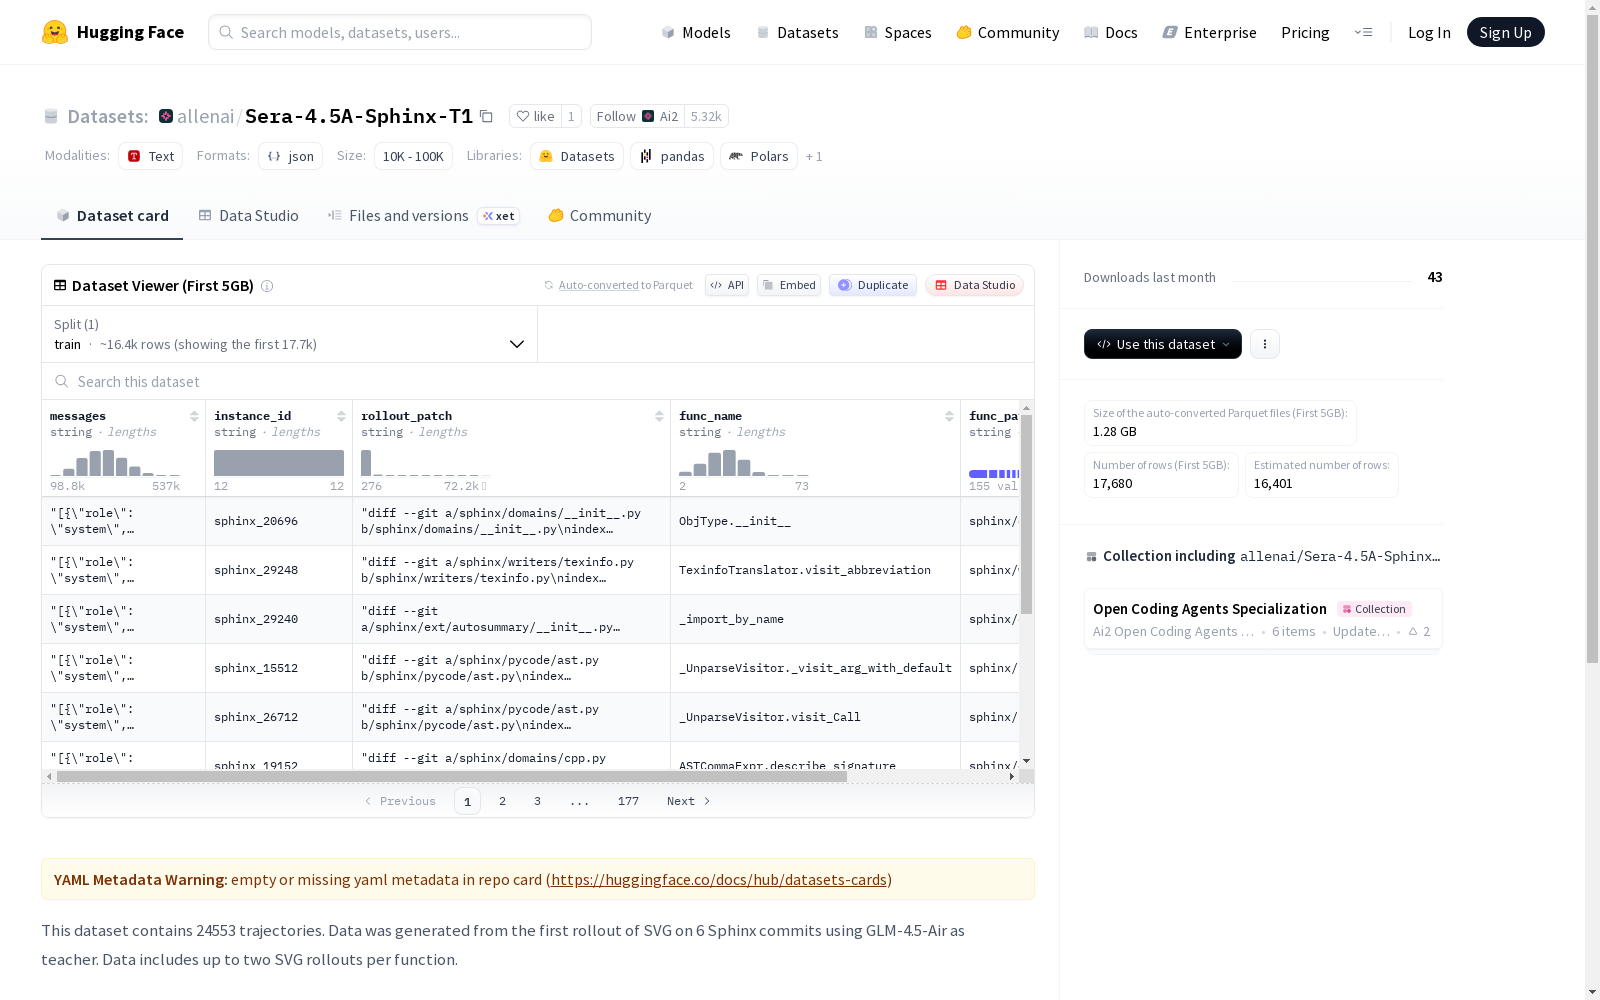Open the three-dot dataset options menu

[x=1265, y=344]
